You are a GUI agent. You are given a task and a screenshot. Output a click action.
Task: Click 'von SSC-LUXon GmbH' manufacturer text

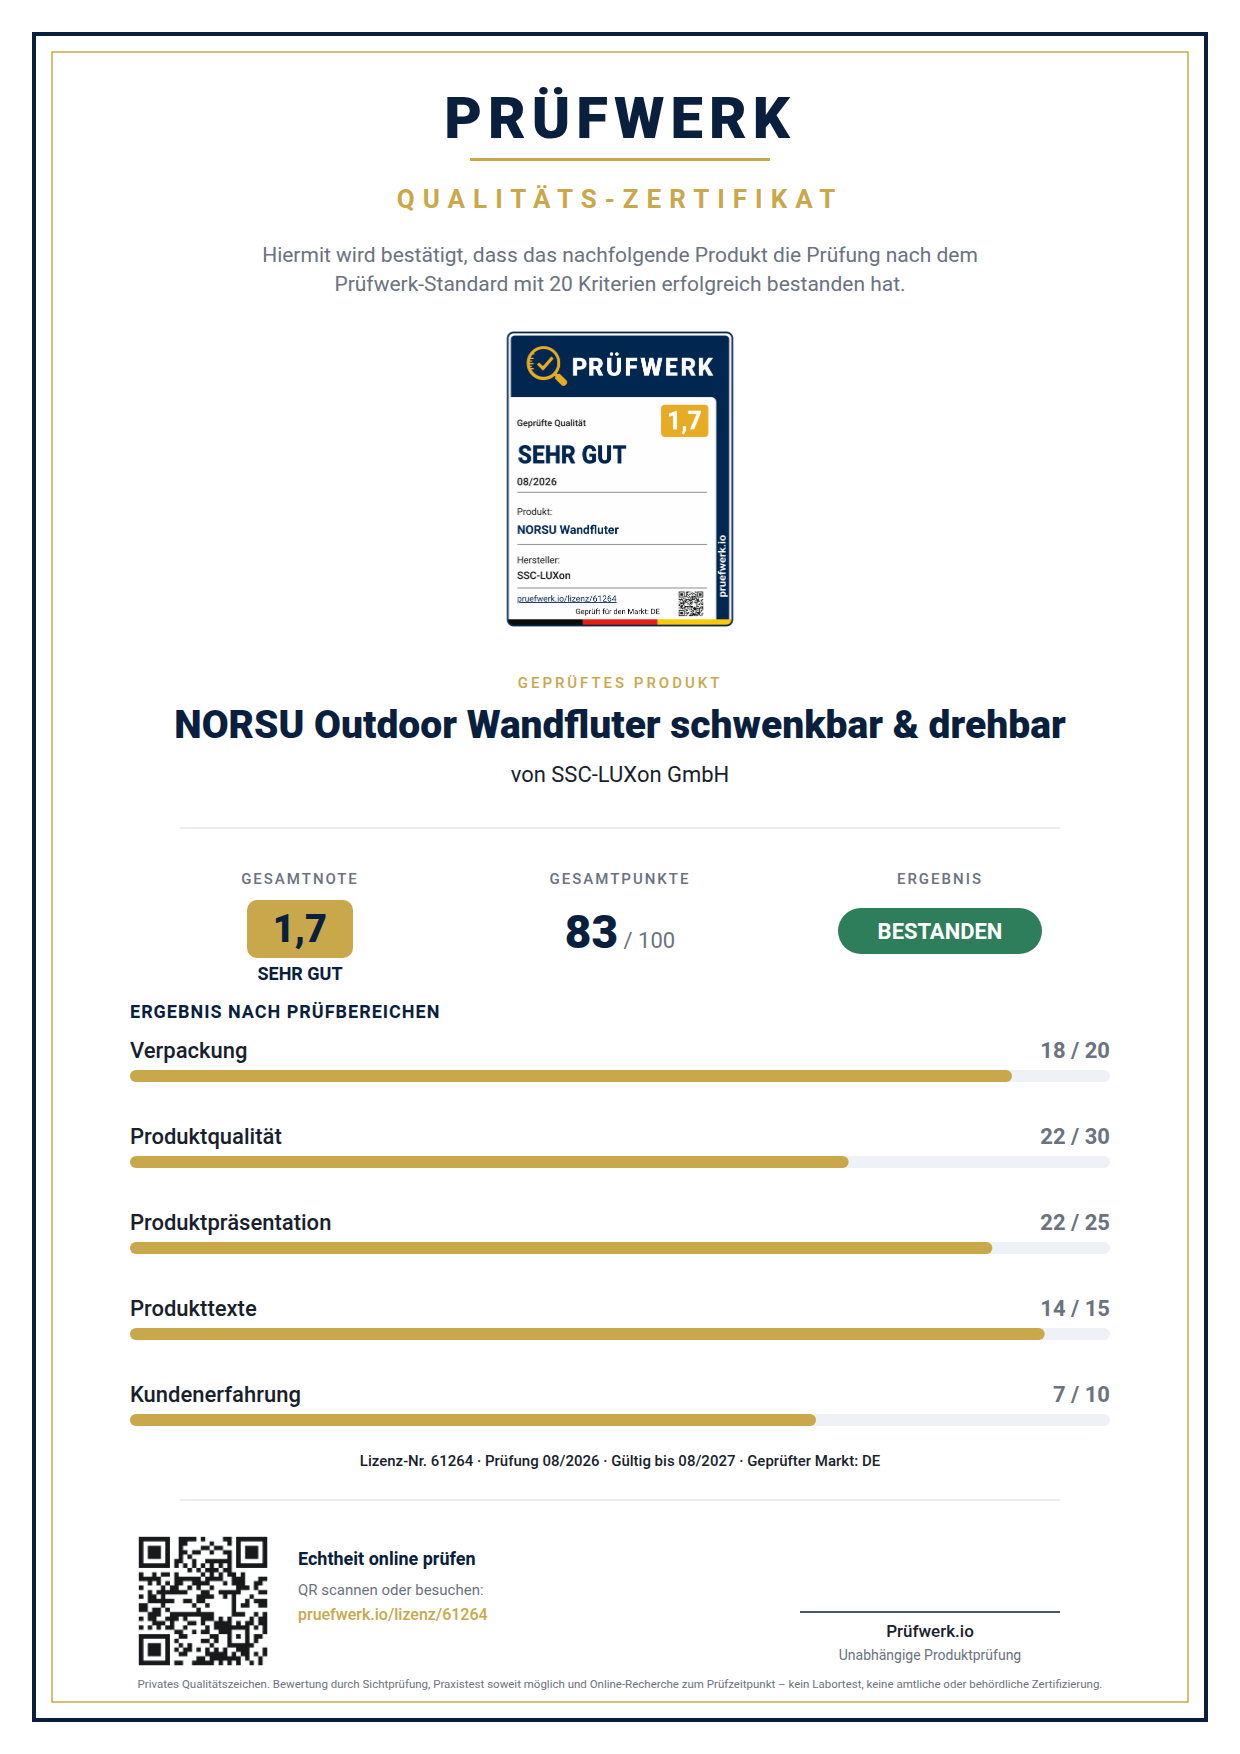[620, 774]
